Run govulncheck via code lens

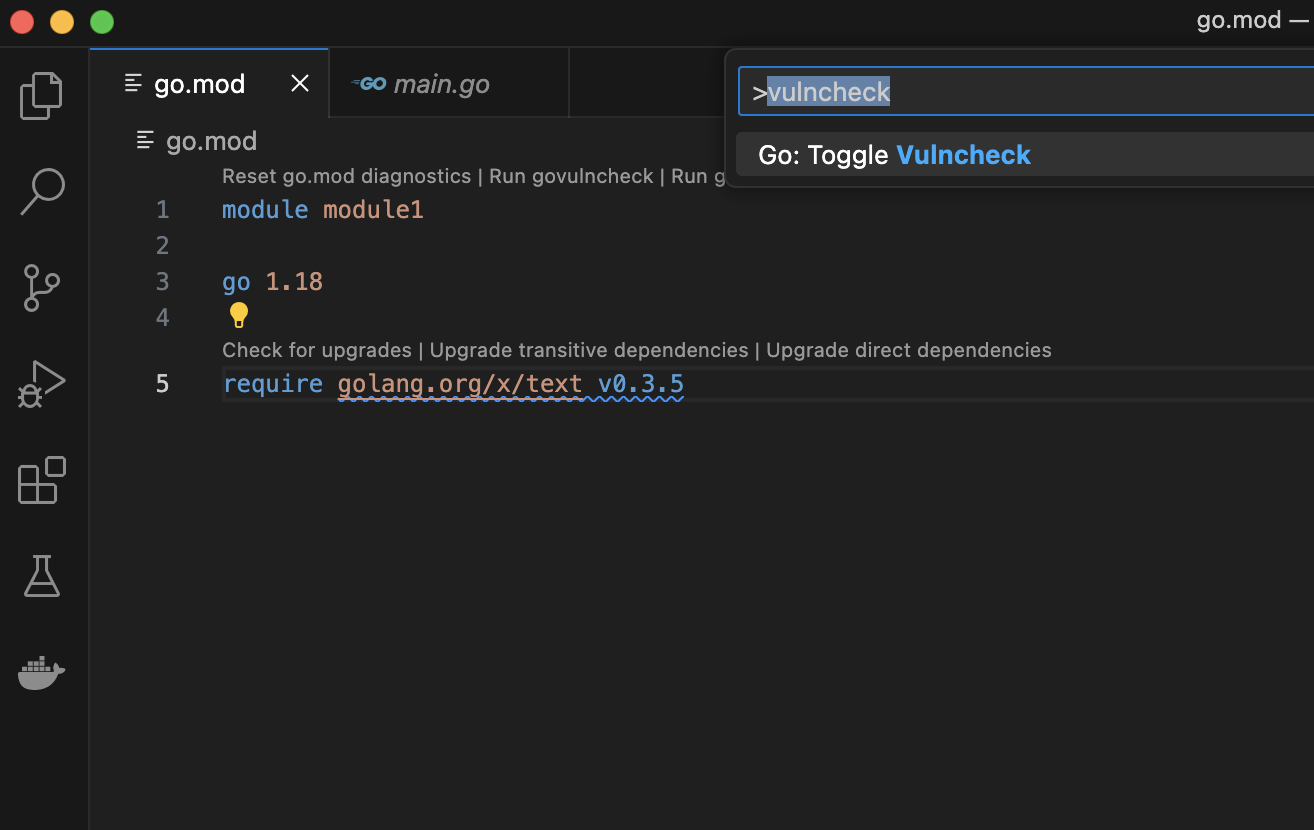pos(571,175)
